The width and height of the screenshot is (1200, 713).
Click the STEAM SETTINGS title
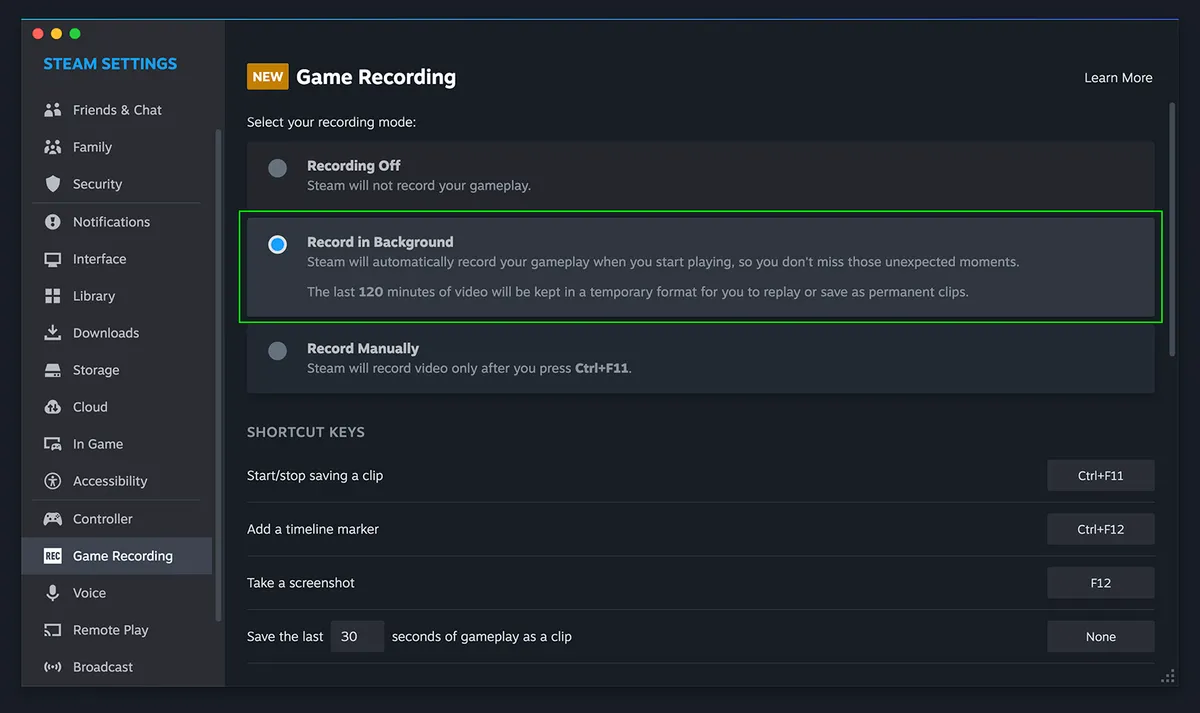click(x=110, y=64)
